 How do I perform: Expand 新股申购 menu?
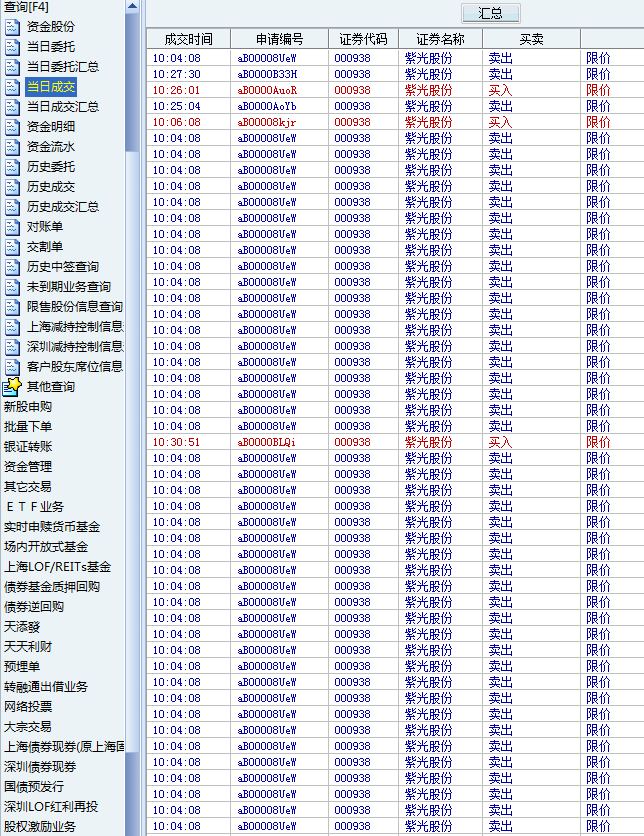click(28, 407)
